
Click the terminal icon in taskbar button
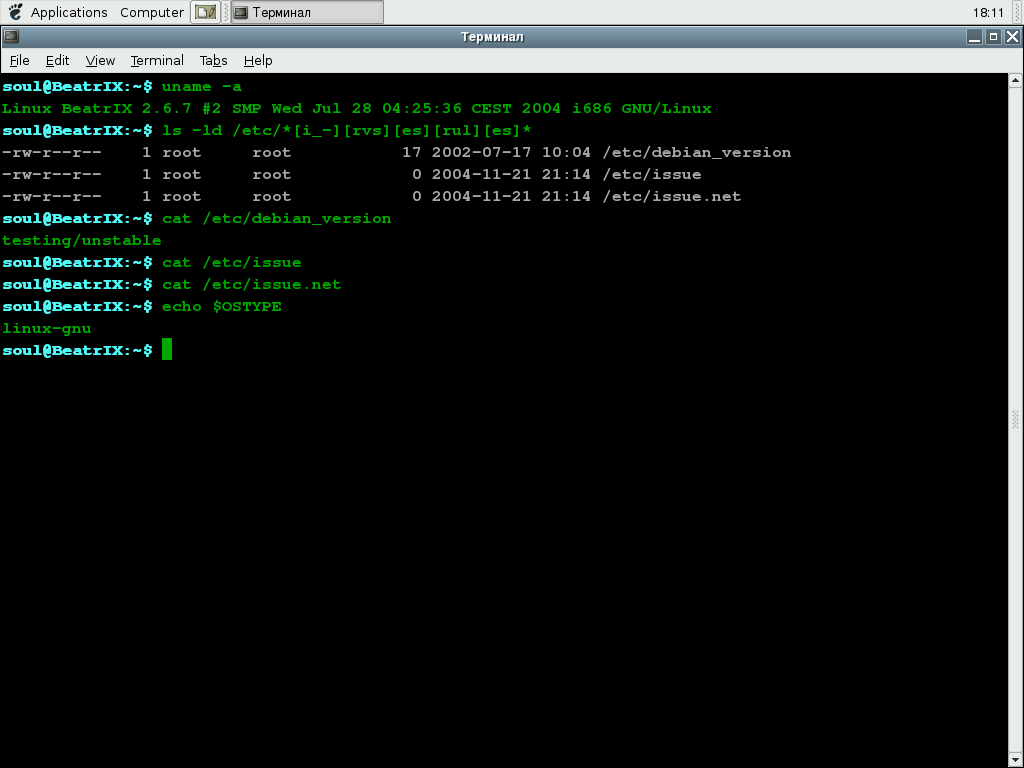click(x=241, y=12)
